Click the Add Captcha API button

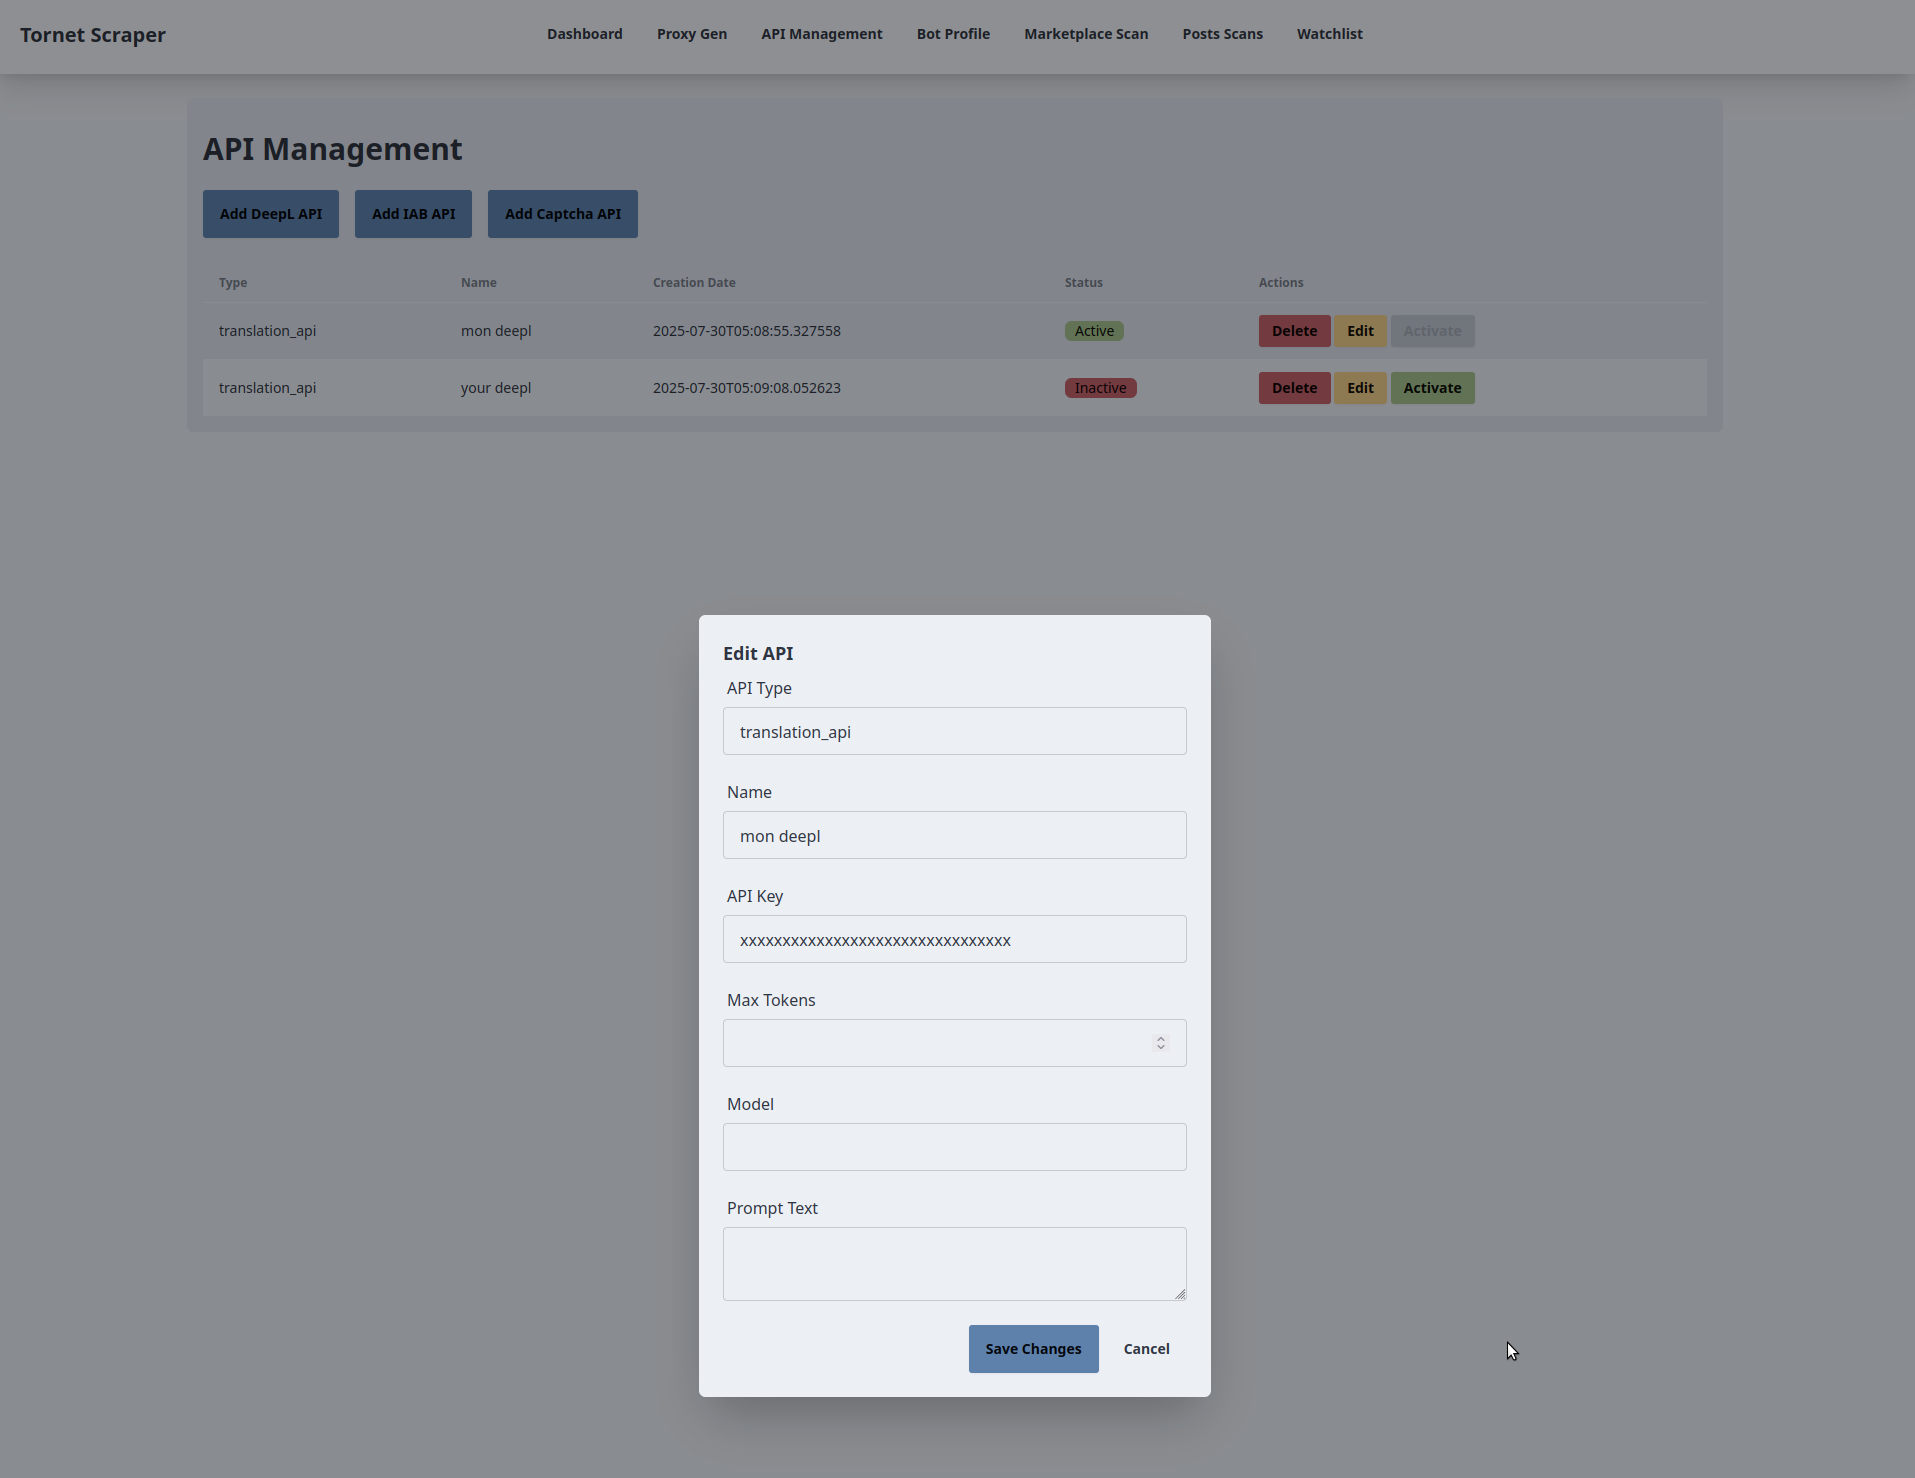tap(562, 213)
